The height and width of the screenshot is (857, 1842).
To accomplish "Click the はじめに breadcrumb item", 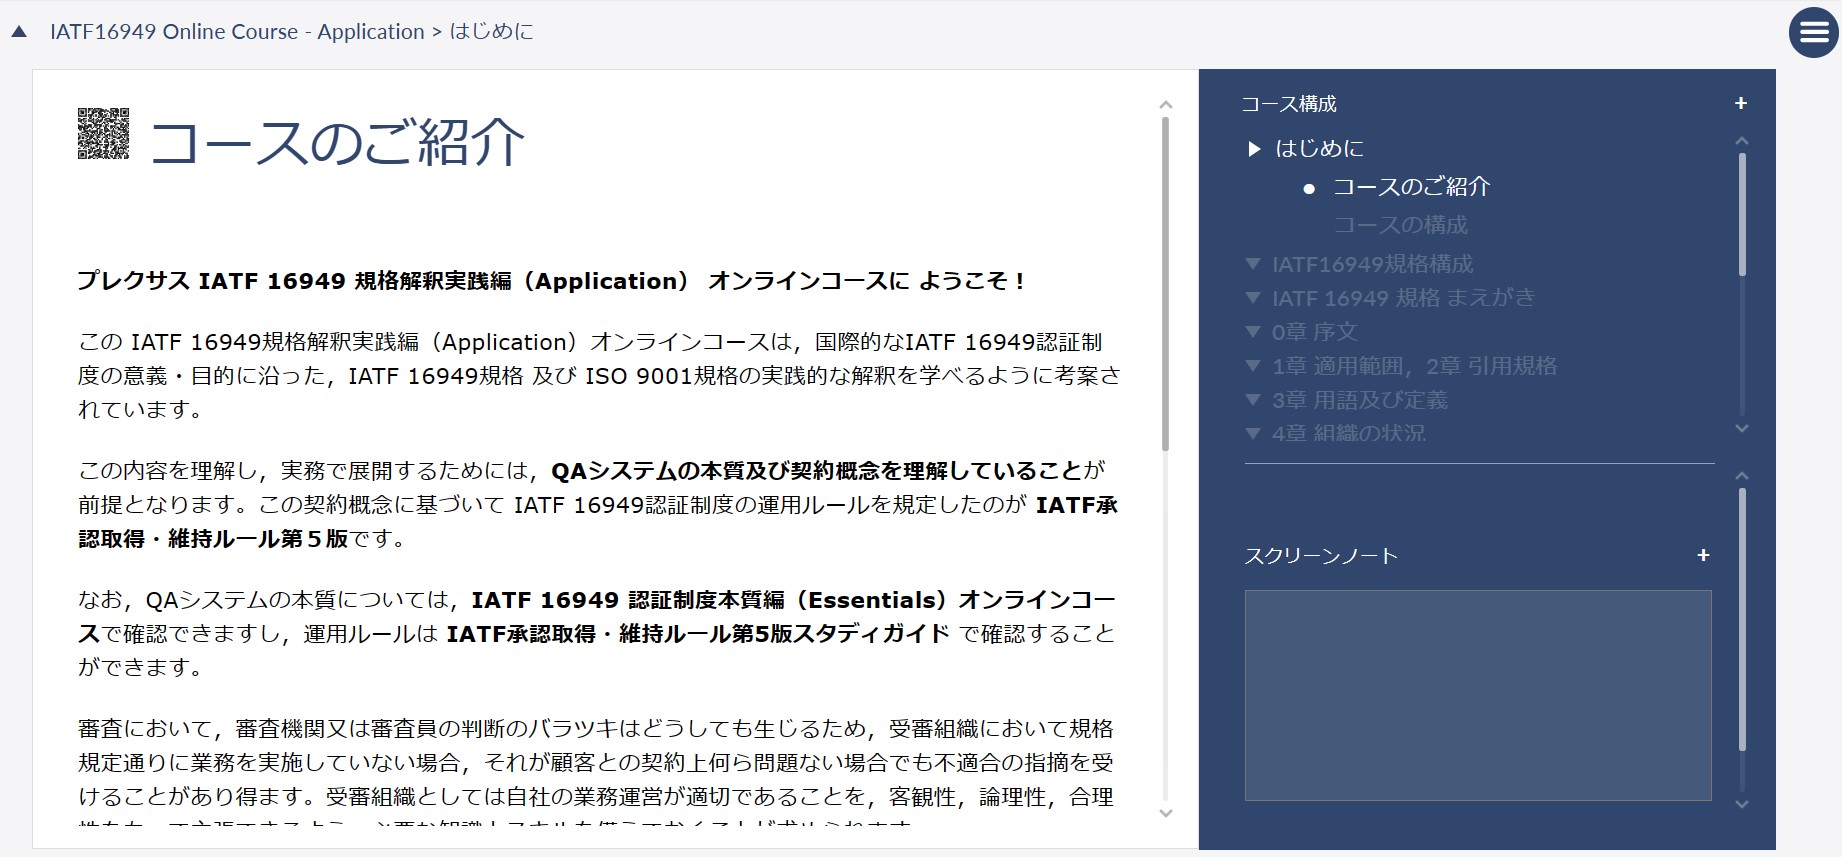I will (x=491, y=32).
